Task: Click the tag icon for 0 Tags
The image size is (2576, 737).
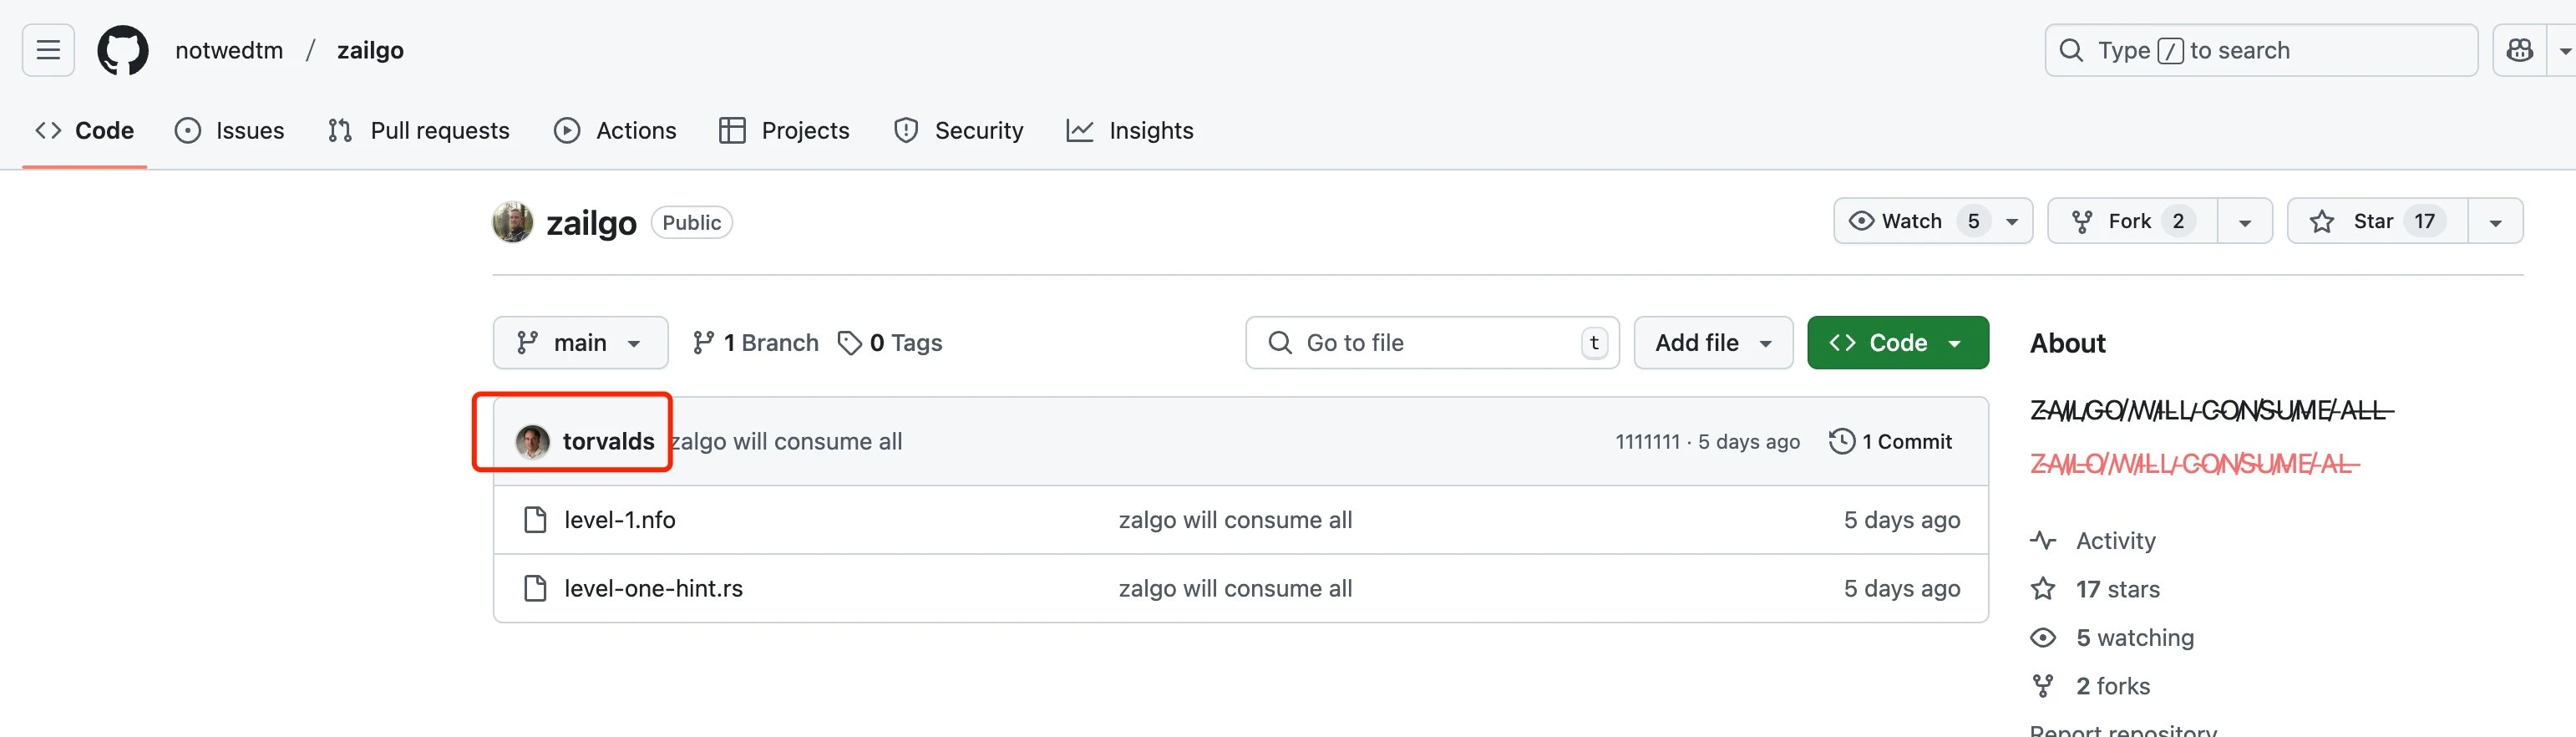Action: 849,343
